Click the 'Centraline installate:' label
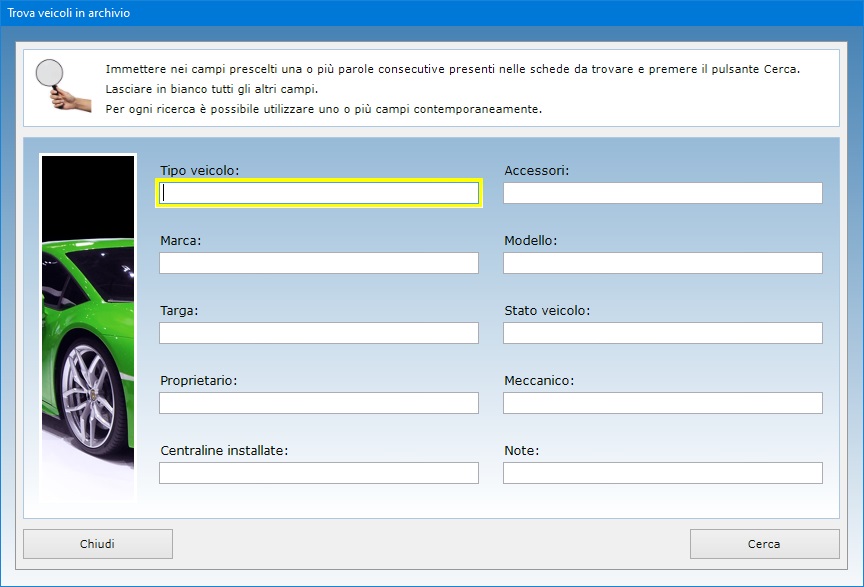864x587 pixels. coord(224,451)
